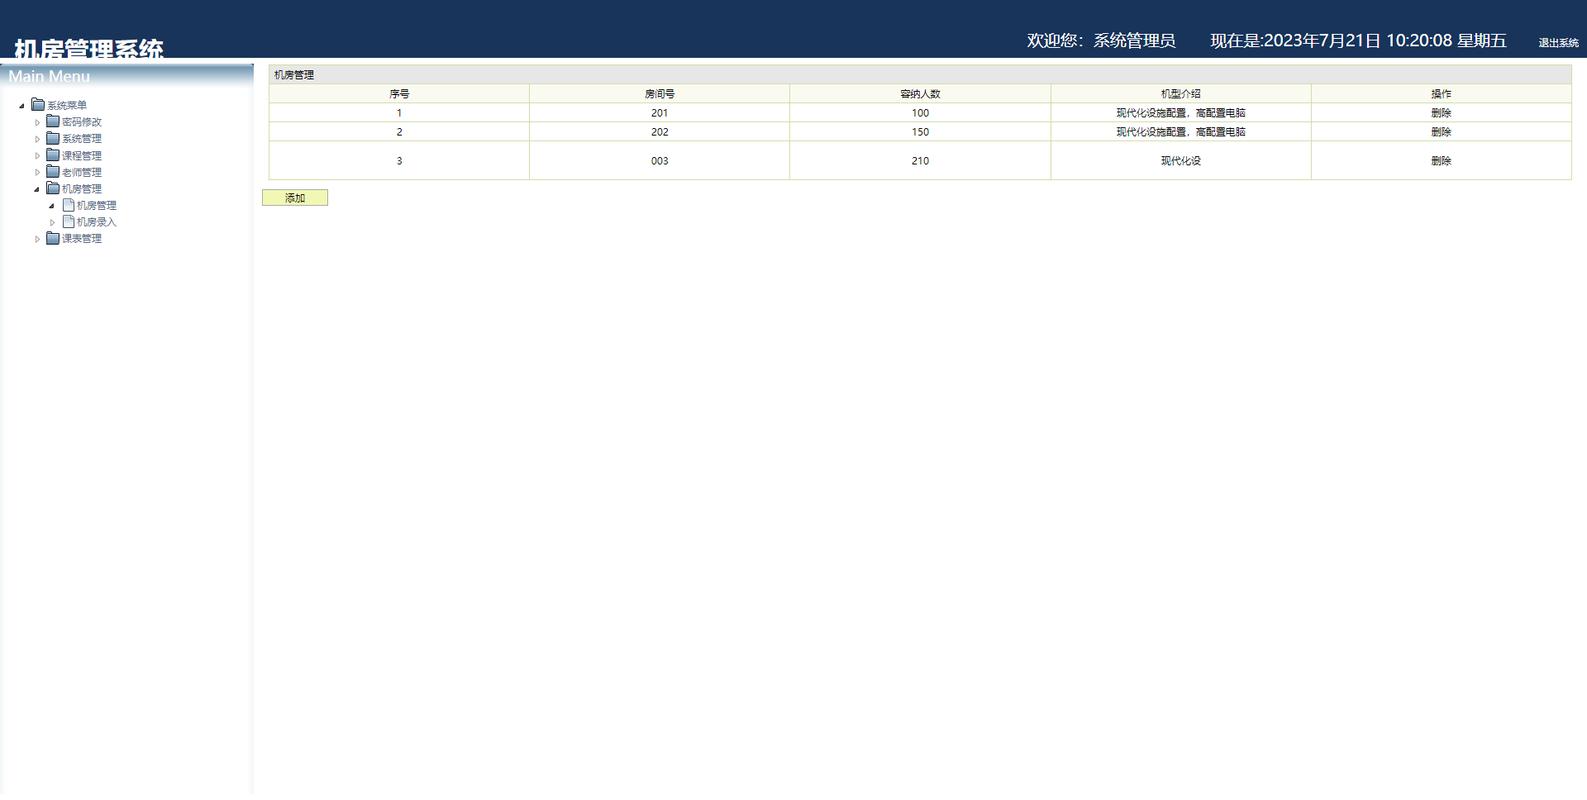Click the 欢迎您:系统管理员 greeting
Viewport: 1587px width, 800px height.
[1101, 41]
